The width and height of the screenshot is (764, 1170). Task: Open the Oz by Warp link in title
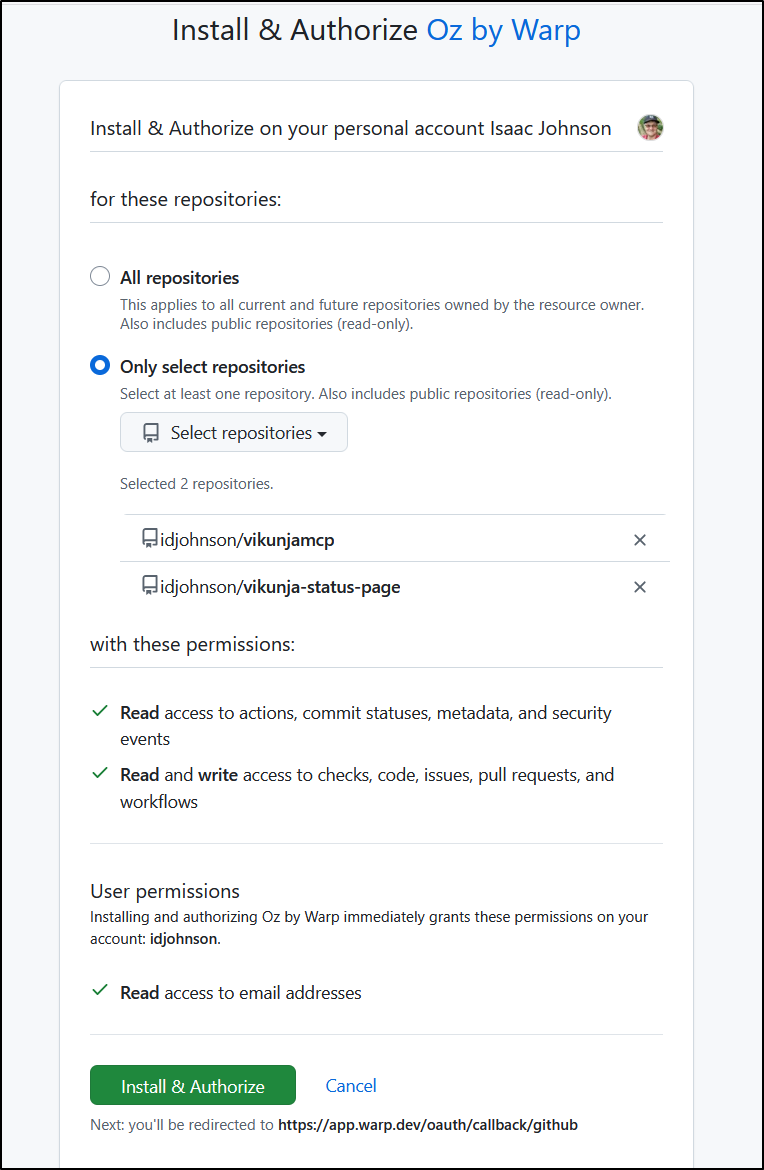tap(504, 31)
